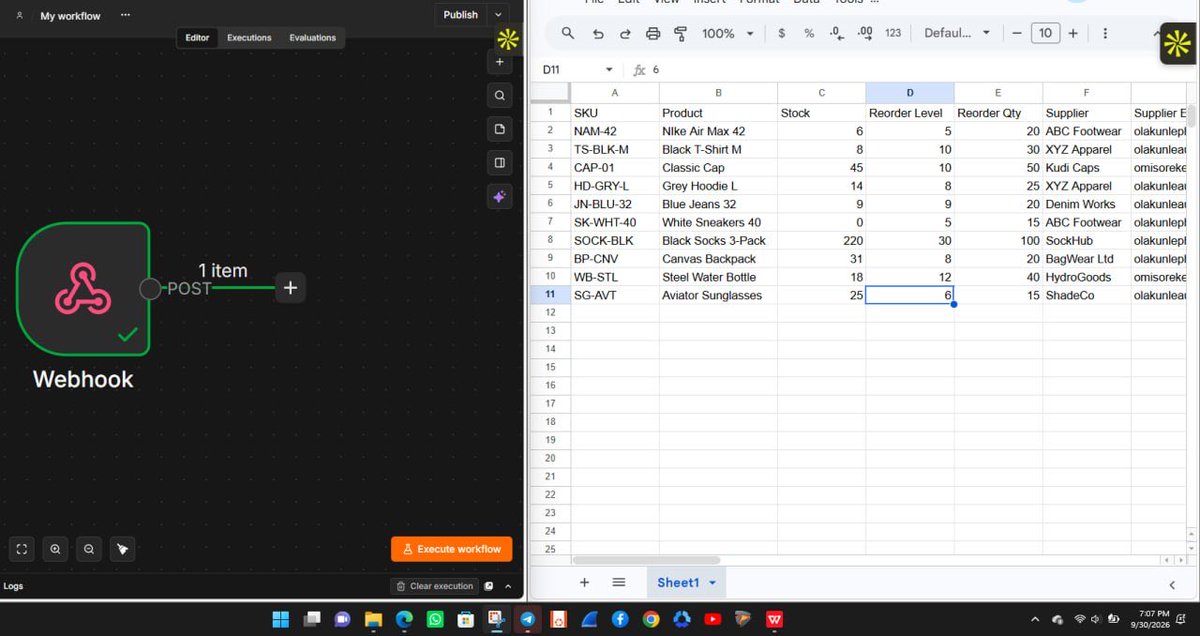Click Publish in n8n
Screen dimensions: 1200x636
(461, 15)
